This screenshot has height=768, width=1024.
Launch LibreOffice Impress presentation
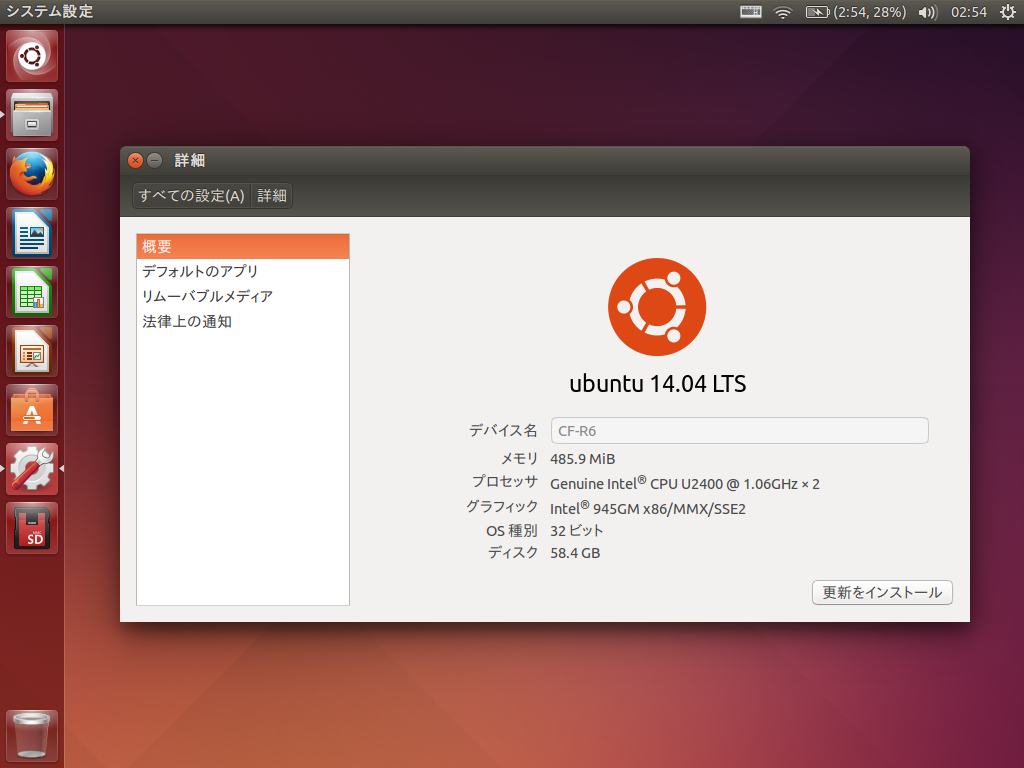click(32, 351)
